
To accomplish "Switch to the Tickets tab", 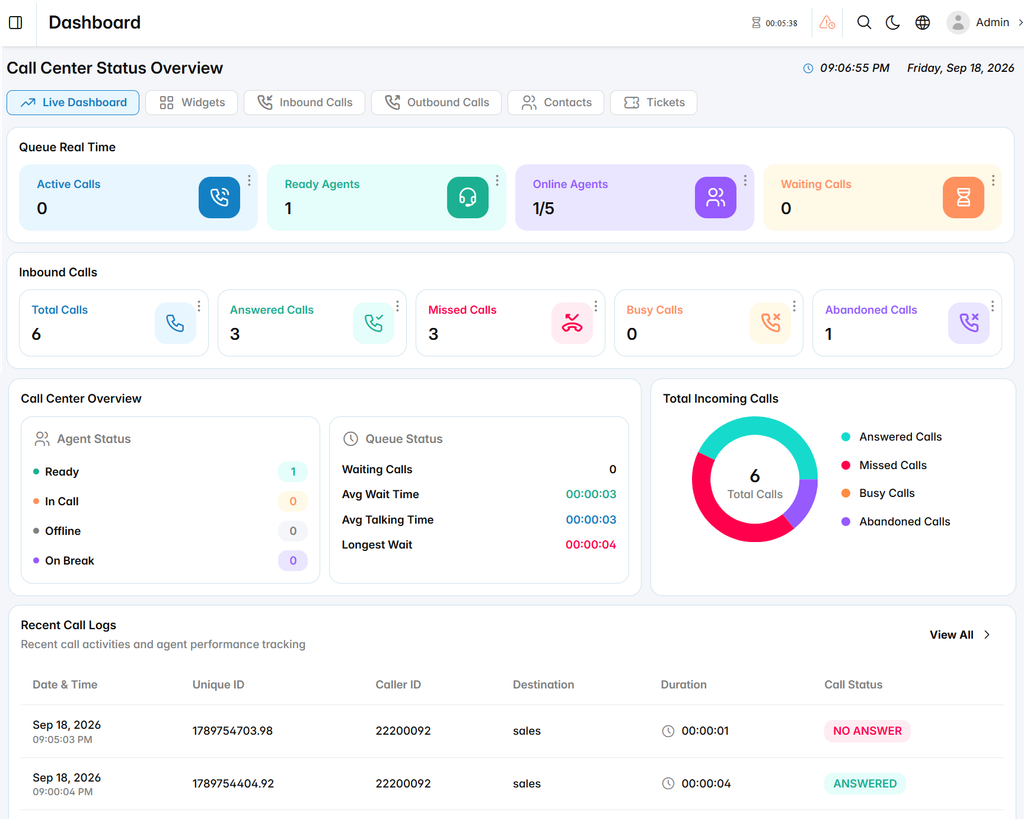I will (654, 103).
